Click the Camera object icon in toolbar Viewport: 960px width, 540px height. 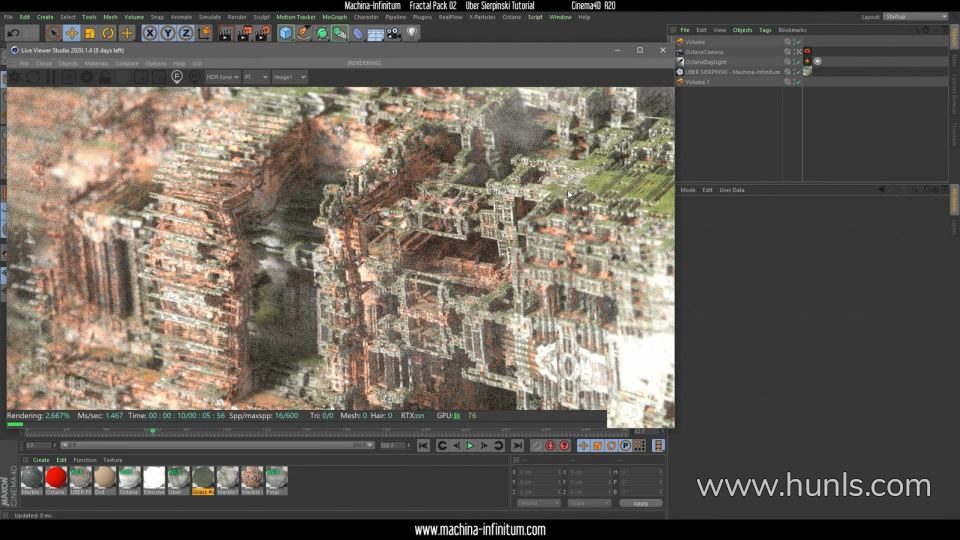point(393,33)
